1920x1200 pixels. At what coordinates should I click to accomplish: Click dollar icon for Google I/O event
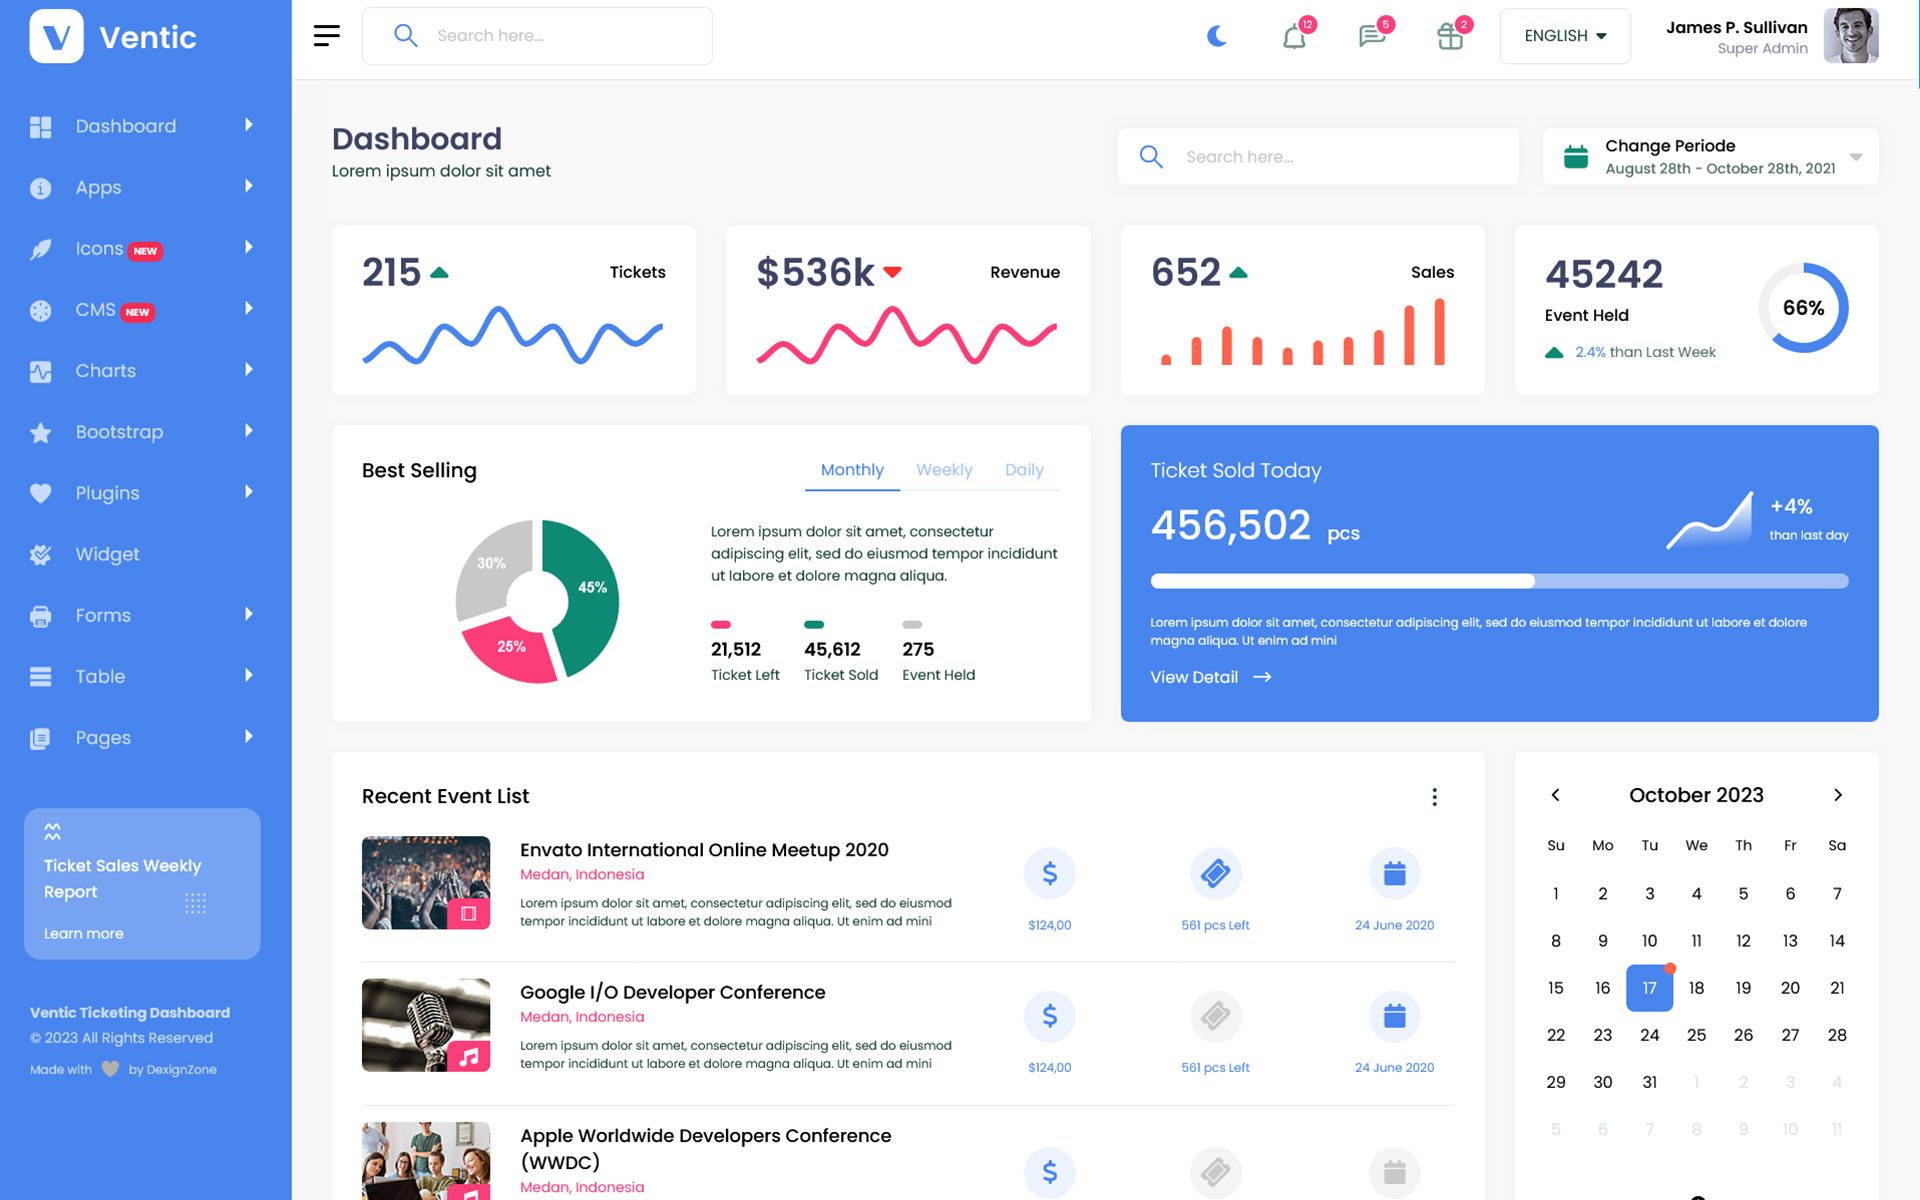pyautogui.click(x=1049, y=1016)
